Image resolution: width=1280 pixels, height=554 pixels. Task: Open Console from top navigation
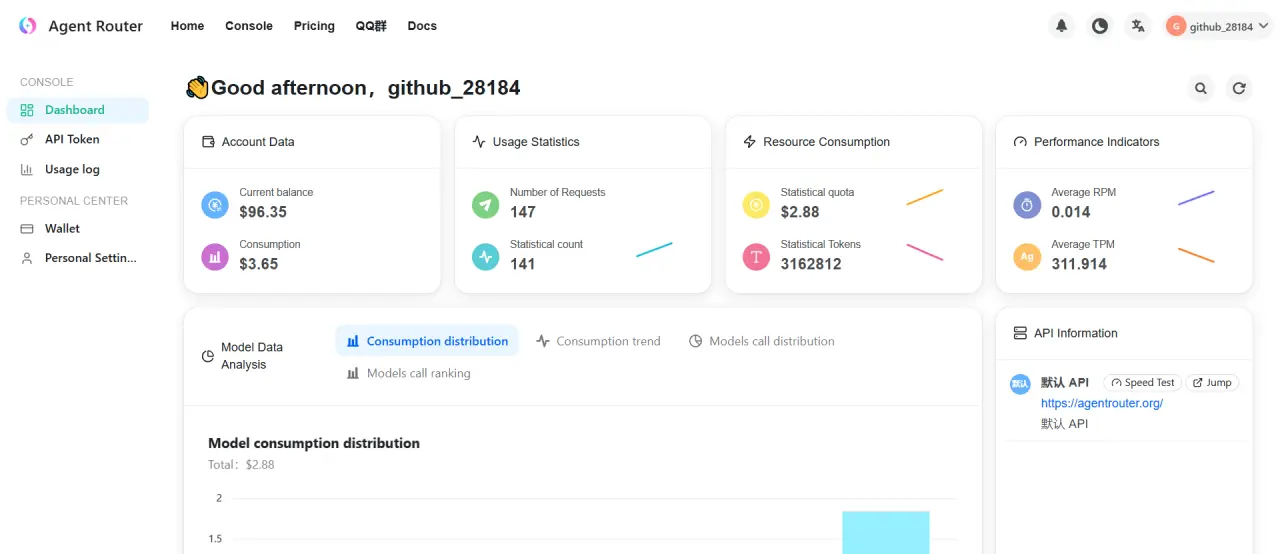[x=249, y=26]
